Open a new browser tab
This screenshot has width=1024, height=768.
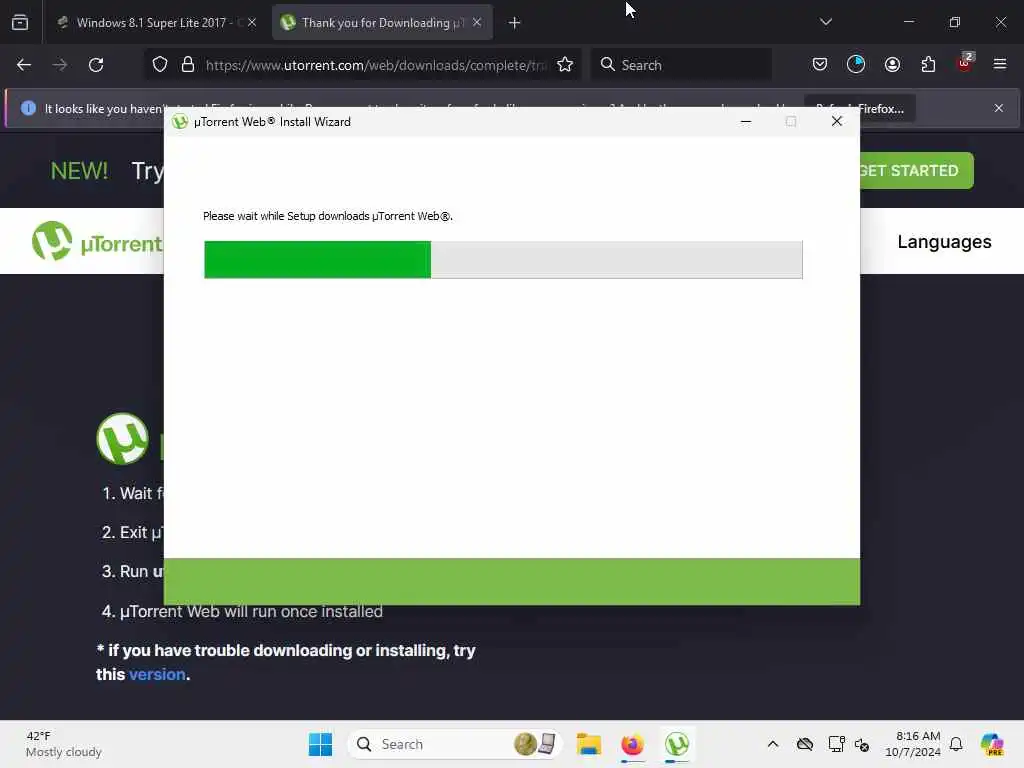[x=515, y=23]
